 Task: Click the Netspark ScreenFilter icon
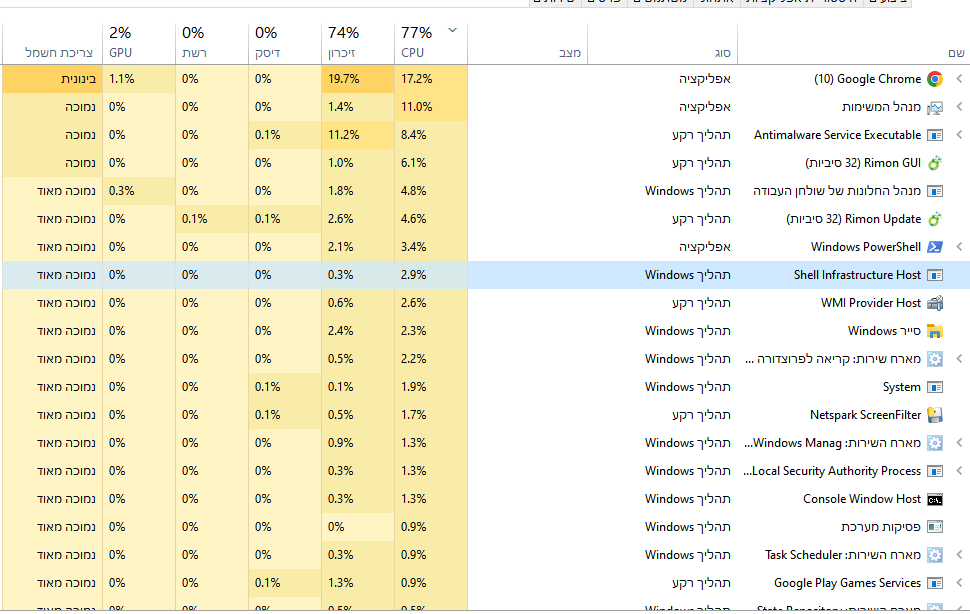[935, 415]
